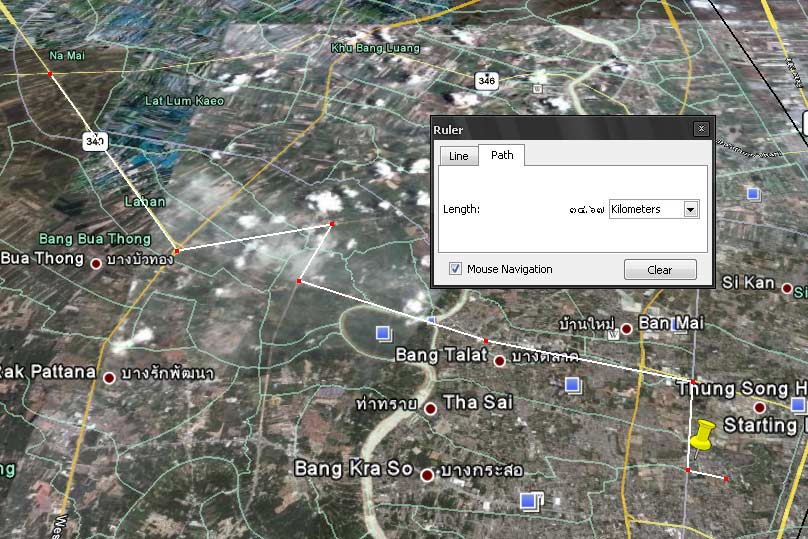Click the Bang Kra So place marker dot

[427, 474]
